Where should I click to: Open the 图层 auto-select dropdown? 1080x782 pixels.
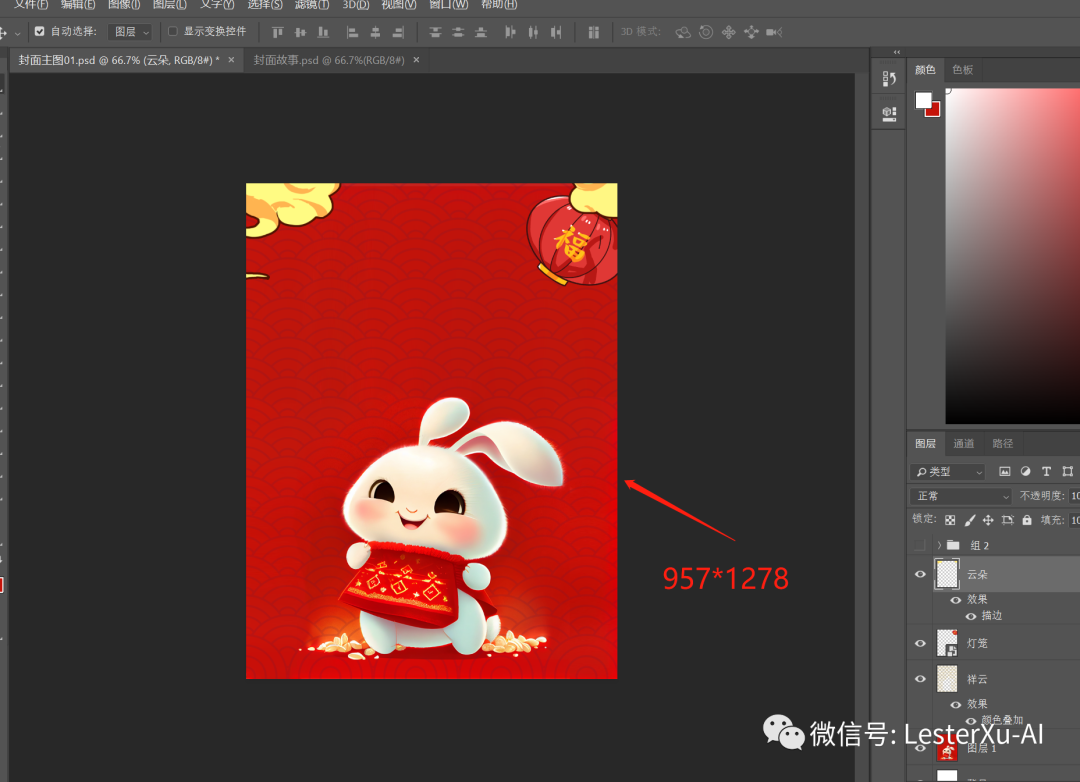click(x=130, y=32)
